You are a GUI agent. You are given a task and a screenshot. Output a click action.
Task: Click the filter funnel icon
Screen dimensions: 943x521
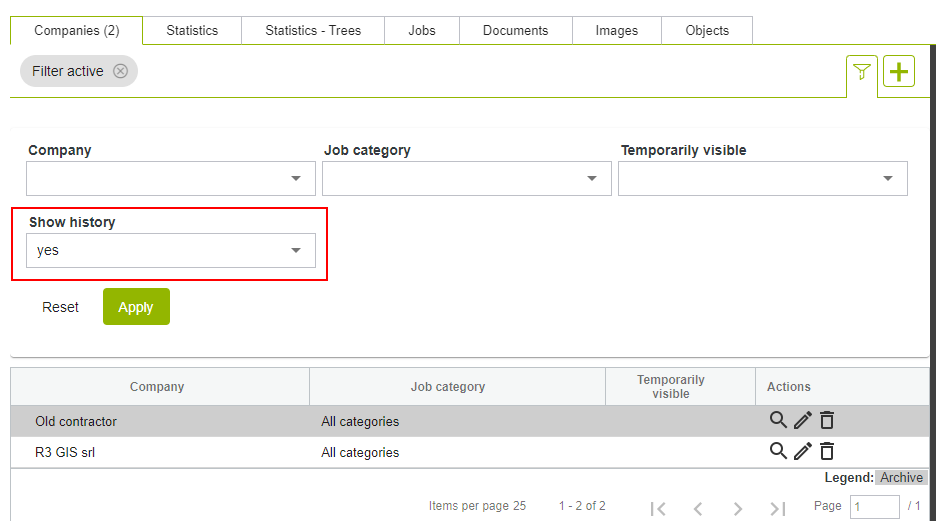(x=861, y=72)
